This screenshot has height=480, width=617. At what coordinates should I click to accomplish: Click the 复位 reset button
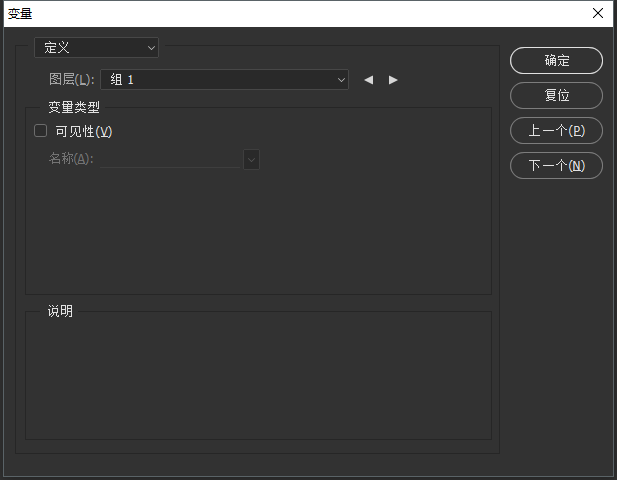pyautogui.click(x=556, y=95)
